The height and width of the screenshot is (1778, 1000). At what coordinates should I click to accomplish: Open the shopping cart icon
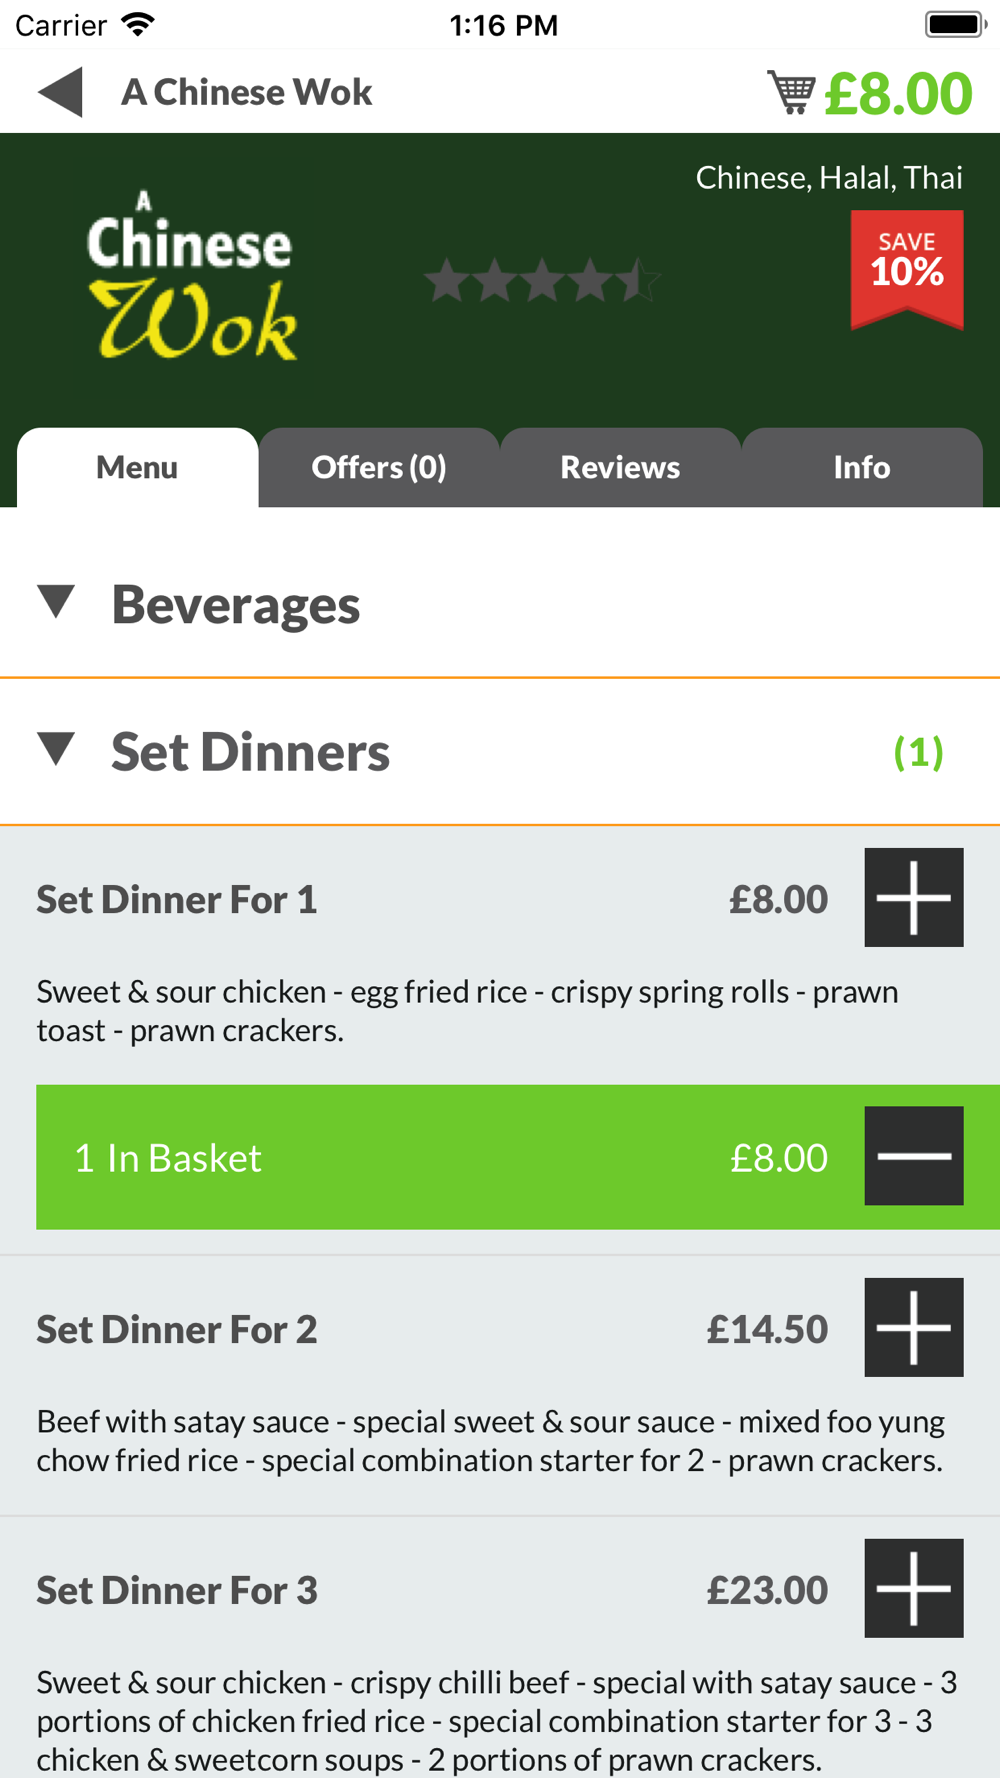tap(791, 92)
